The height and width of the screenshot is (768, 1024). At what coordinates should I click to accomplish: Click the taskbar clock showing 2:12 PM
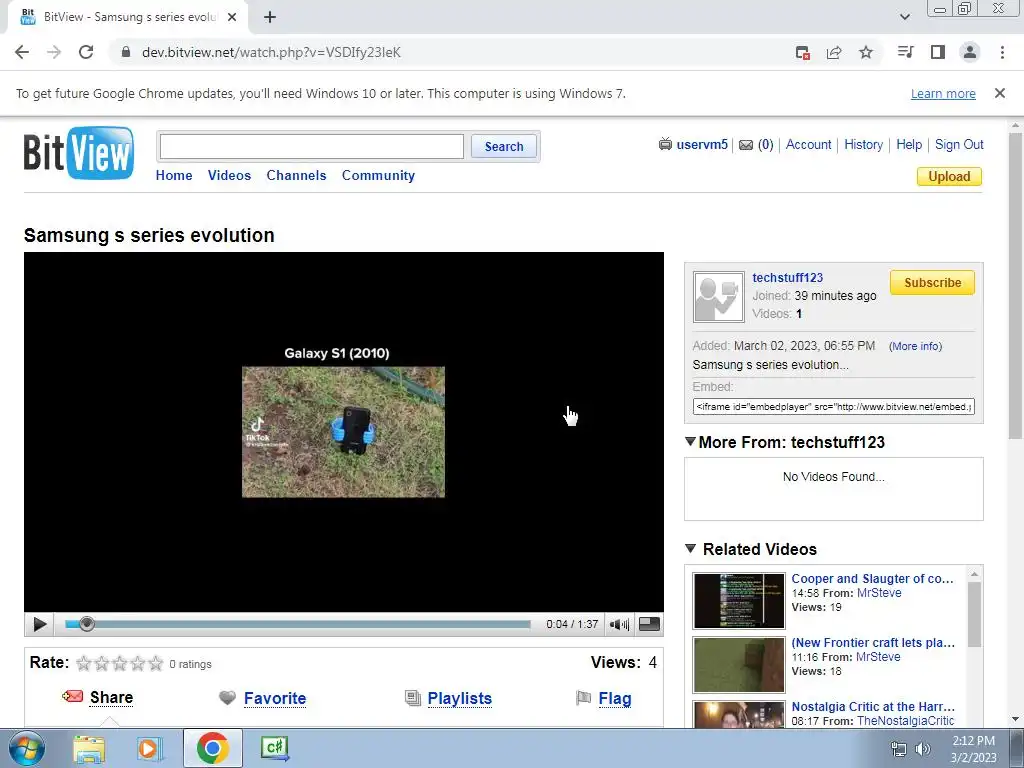pos(973,749)
